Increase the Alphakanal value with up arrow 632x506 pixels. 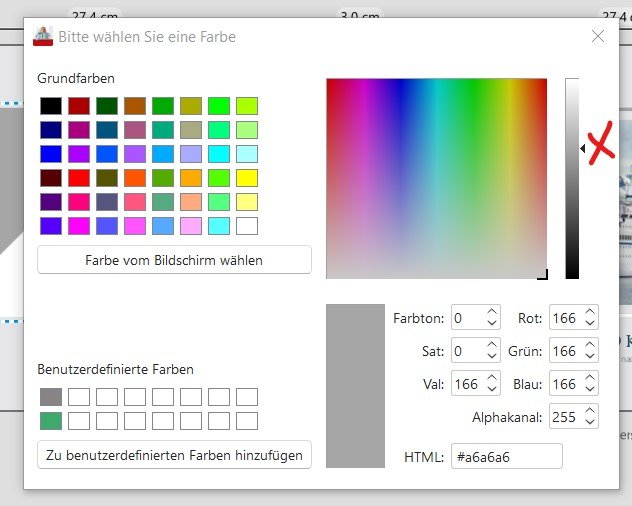pyautogui.click(x=590, y=411)
